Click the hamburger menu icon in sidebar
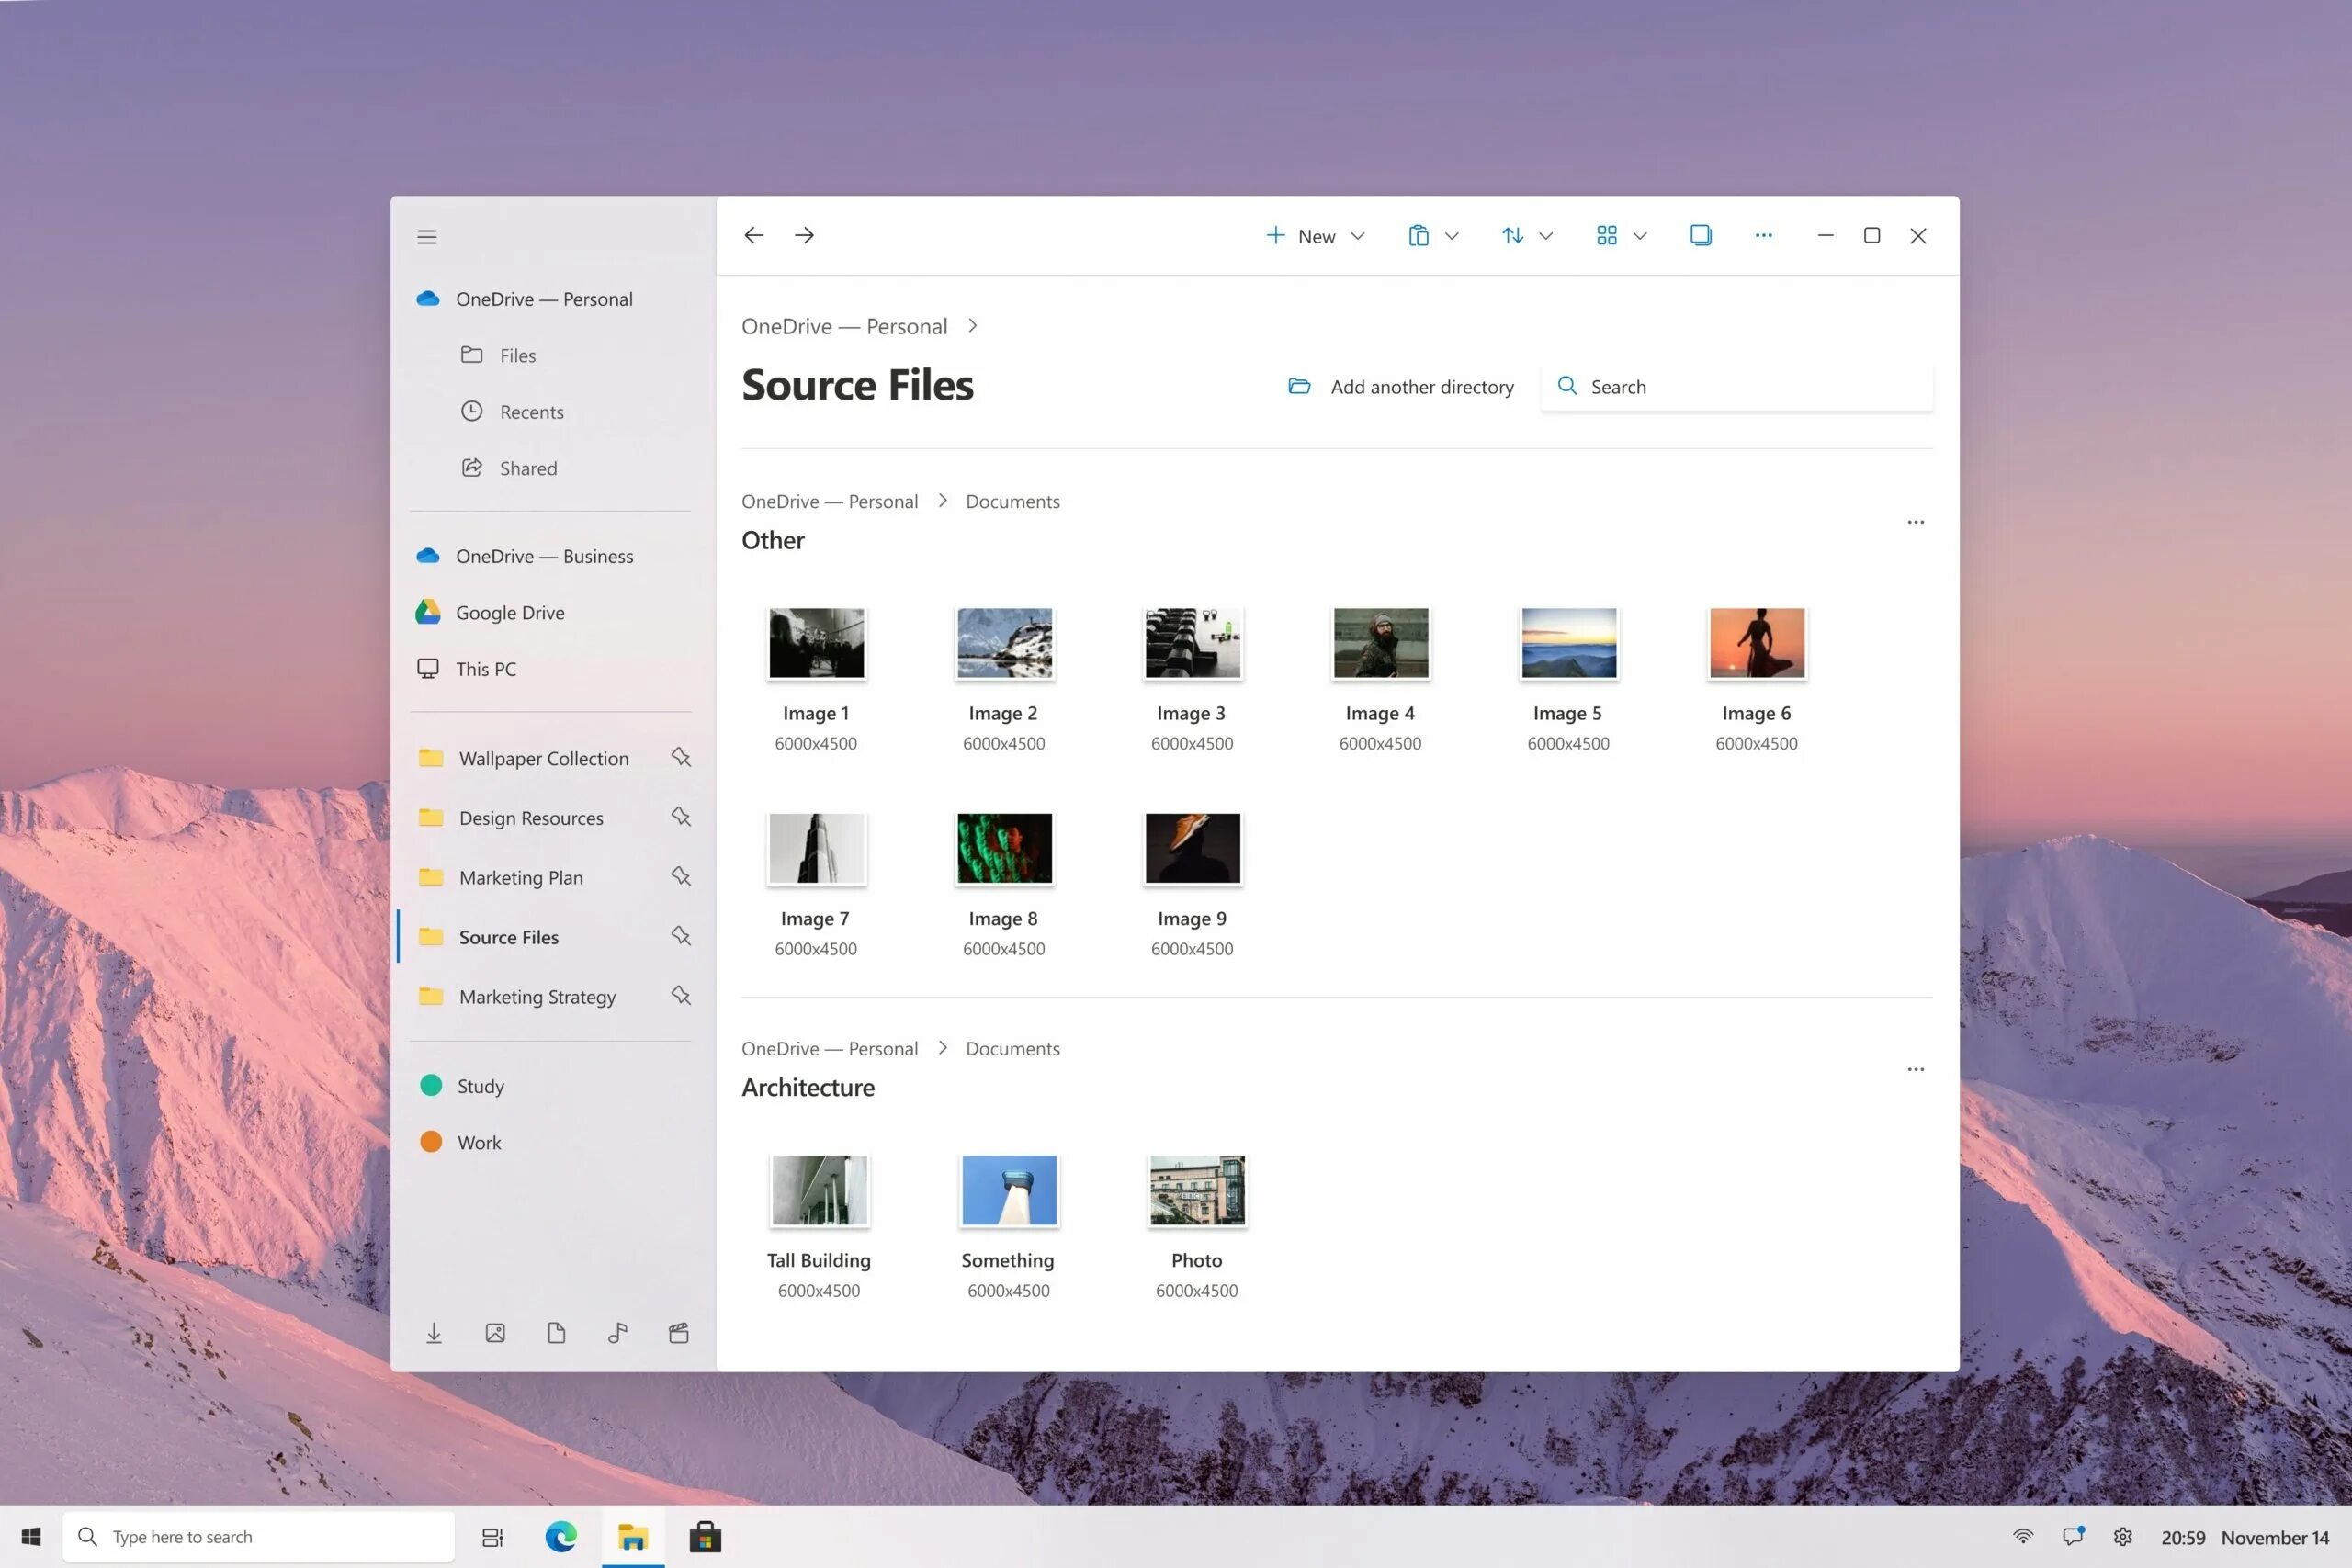This screenshot has width=2352, height=1568. click(427, 237)
